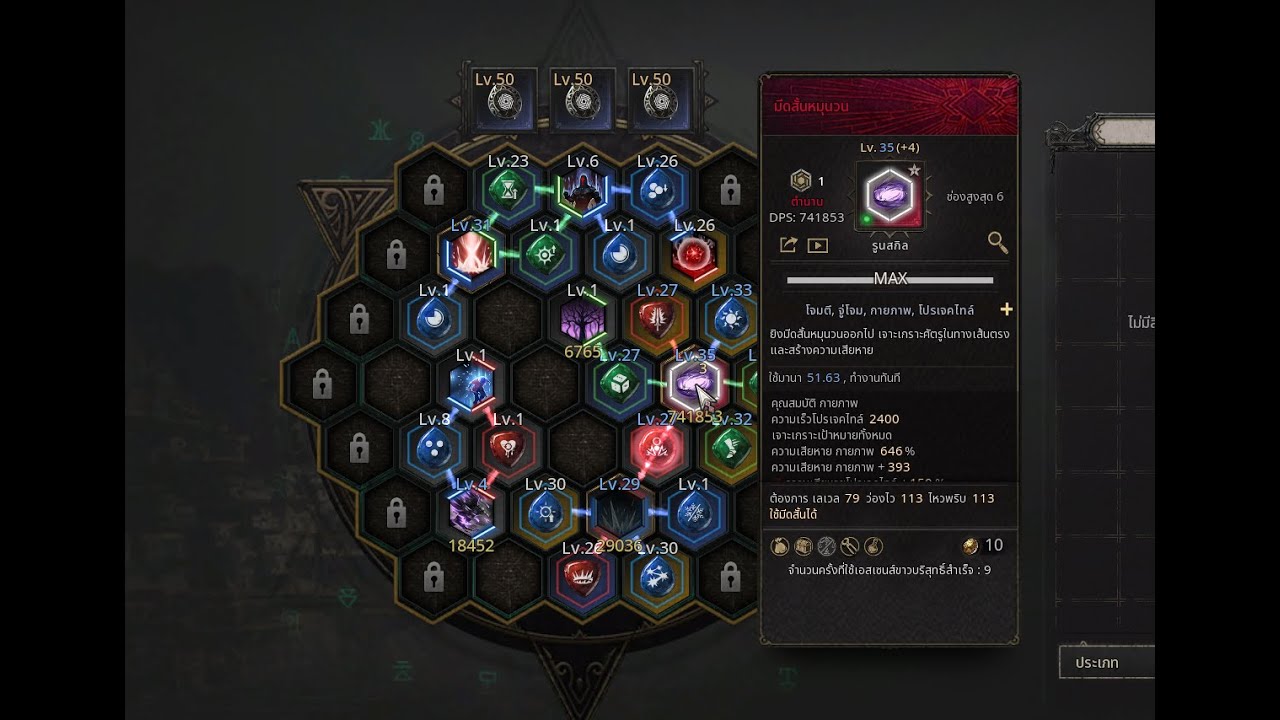Click the share icon in skill panel
The image size is (1280, 720).
(x=787, y=245)
